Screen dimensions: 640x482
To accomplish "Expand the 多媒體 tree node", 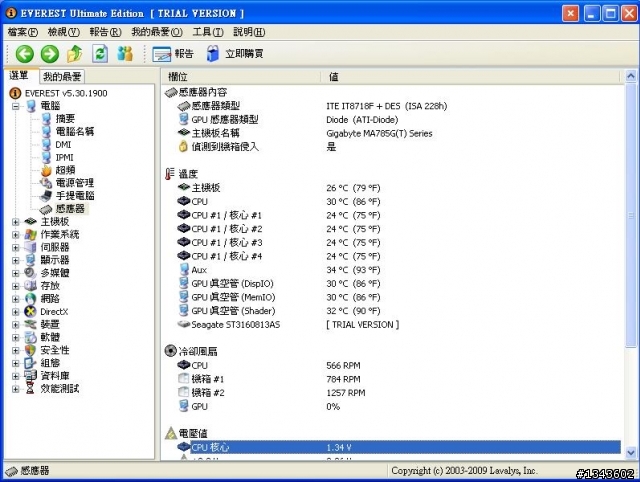I will point(16,273).
